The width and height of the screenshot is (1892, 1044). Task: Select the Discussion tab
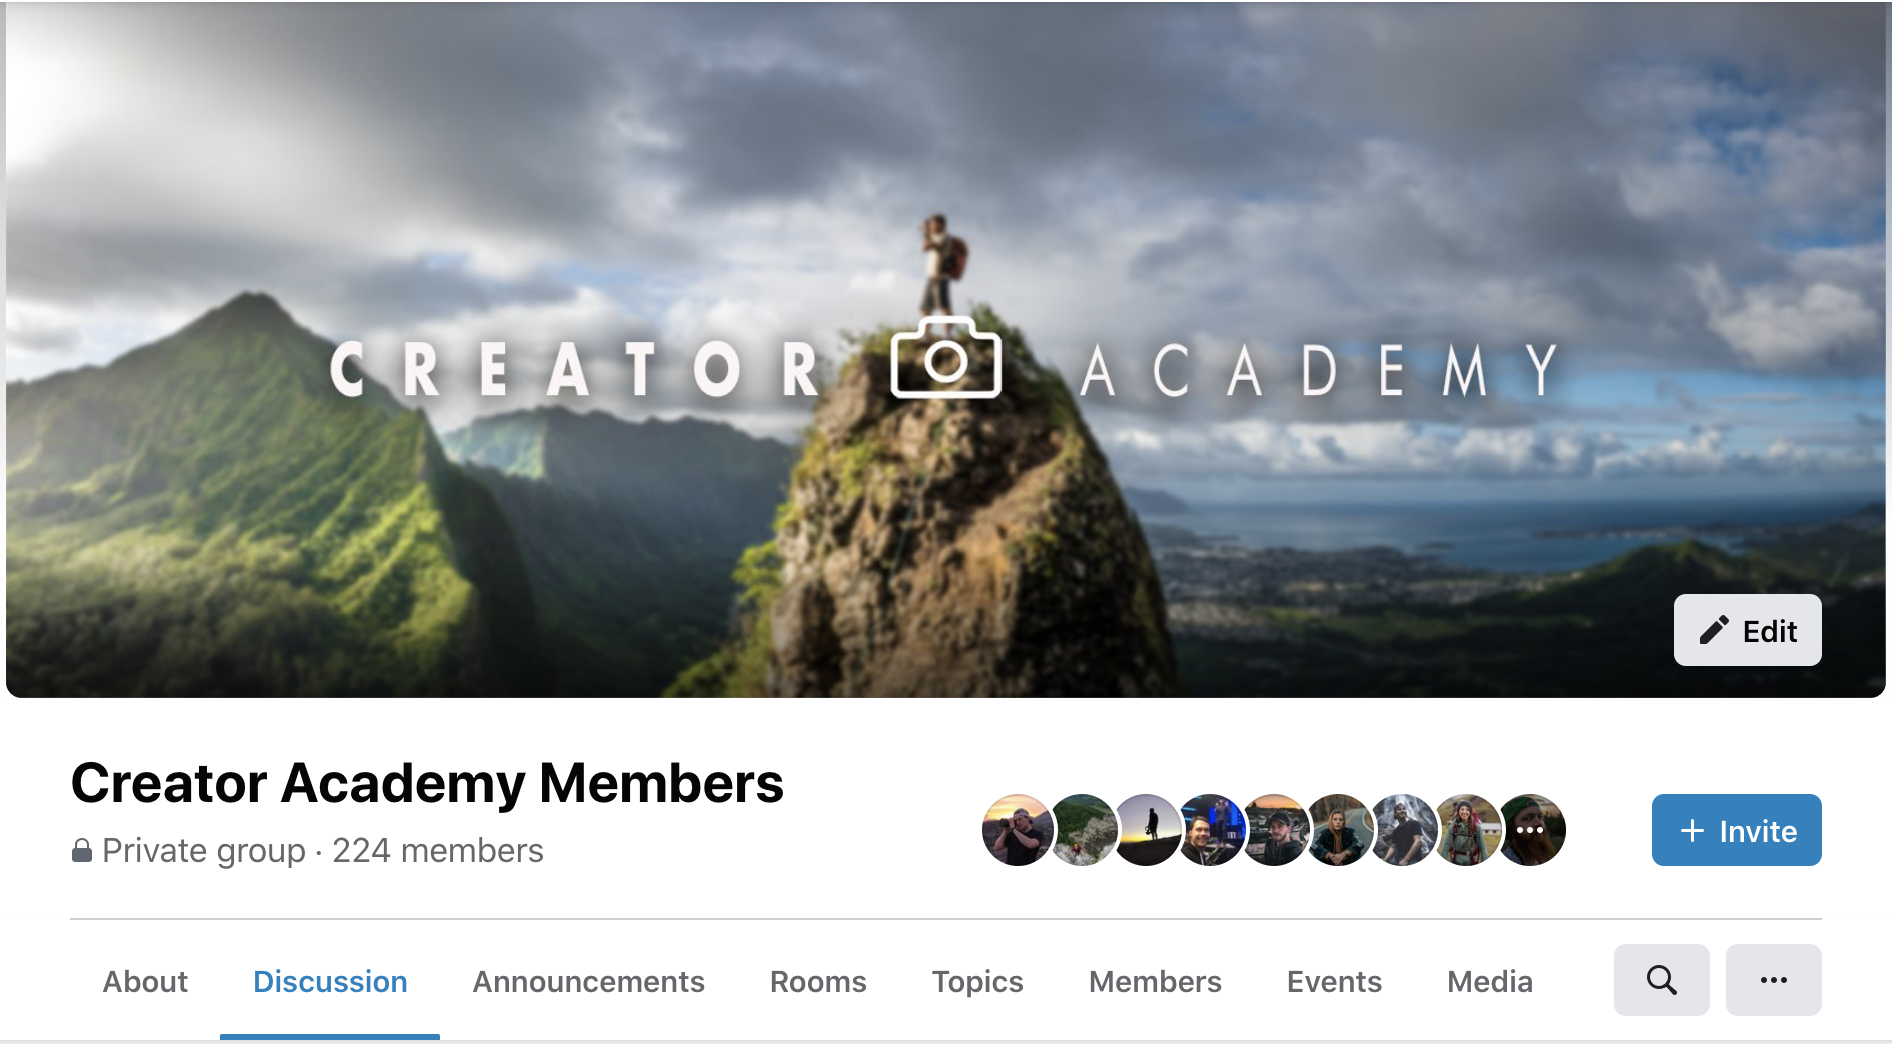tap(330, 981)
